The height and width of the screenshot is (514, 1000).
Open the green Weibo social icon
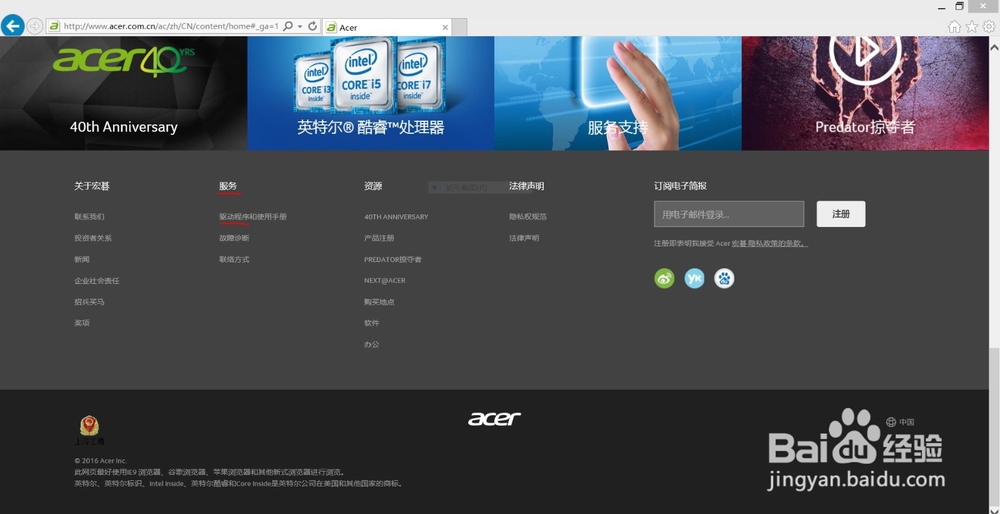(664, 278)
